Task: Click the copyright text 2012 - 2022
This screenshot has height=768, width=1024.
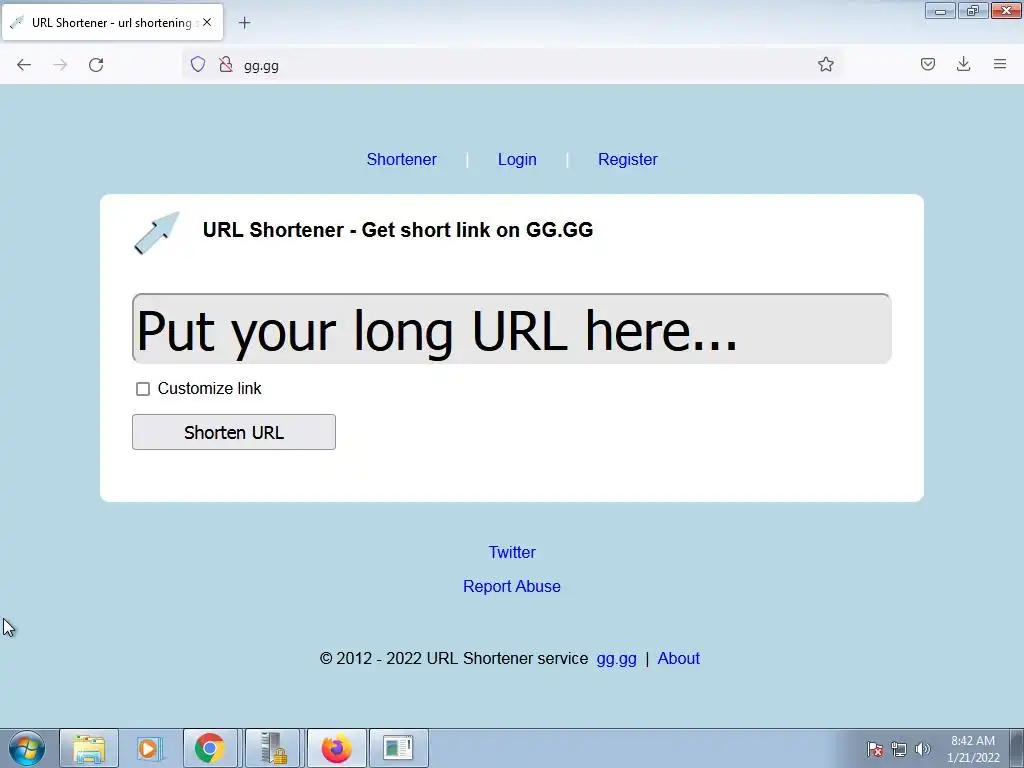Action: pyautogui.click(x=453, y=658)
